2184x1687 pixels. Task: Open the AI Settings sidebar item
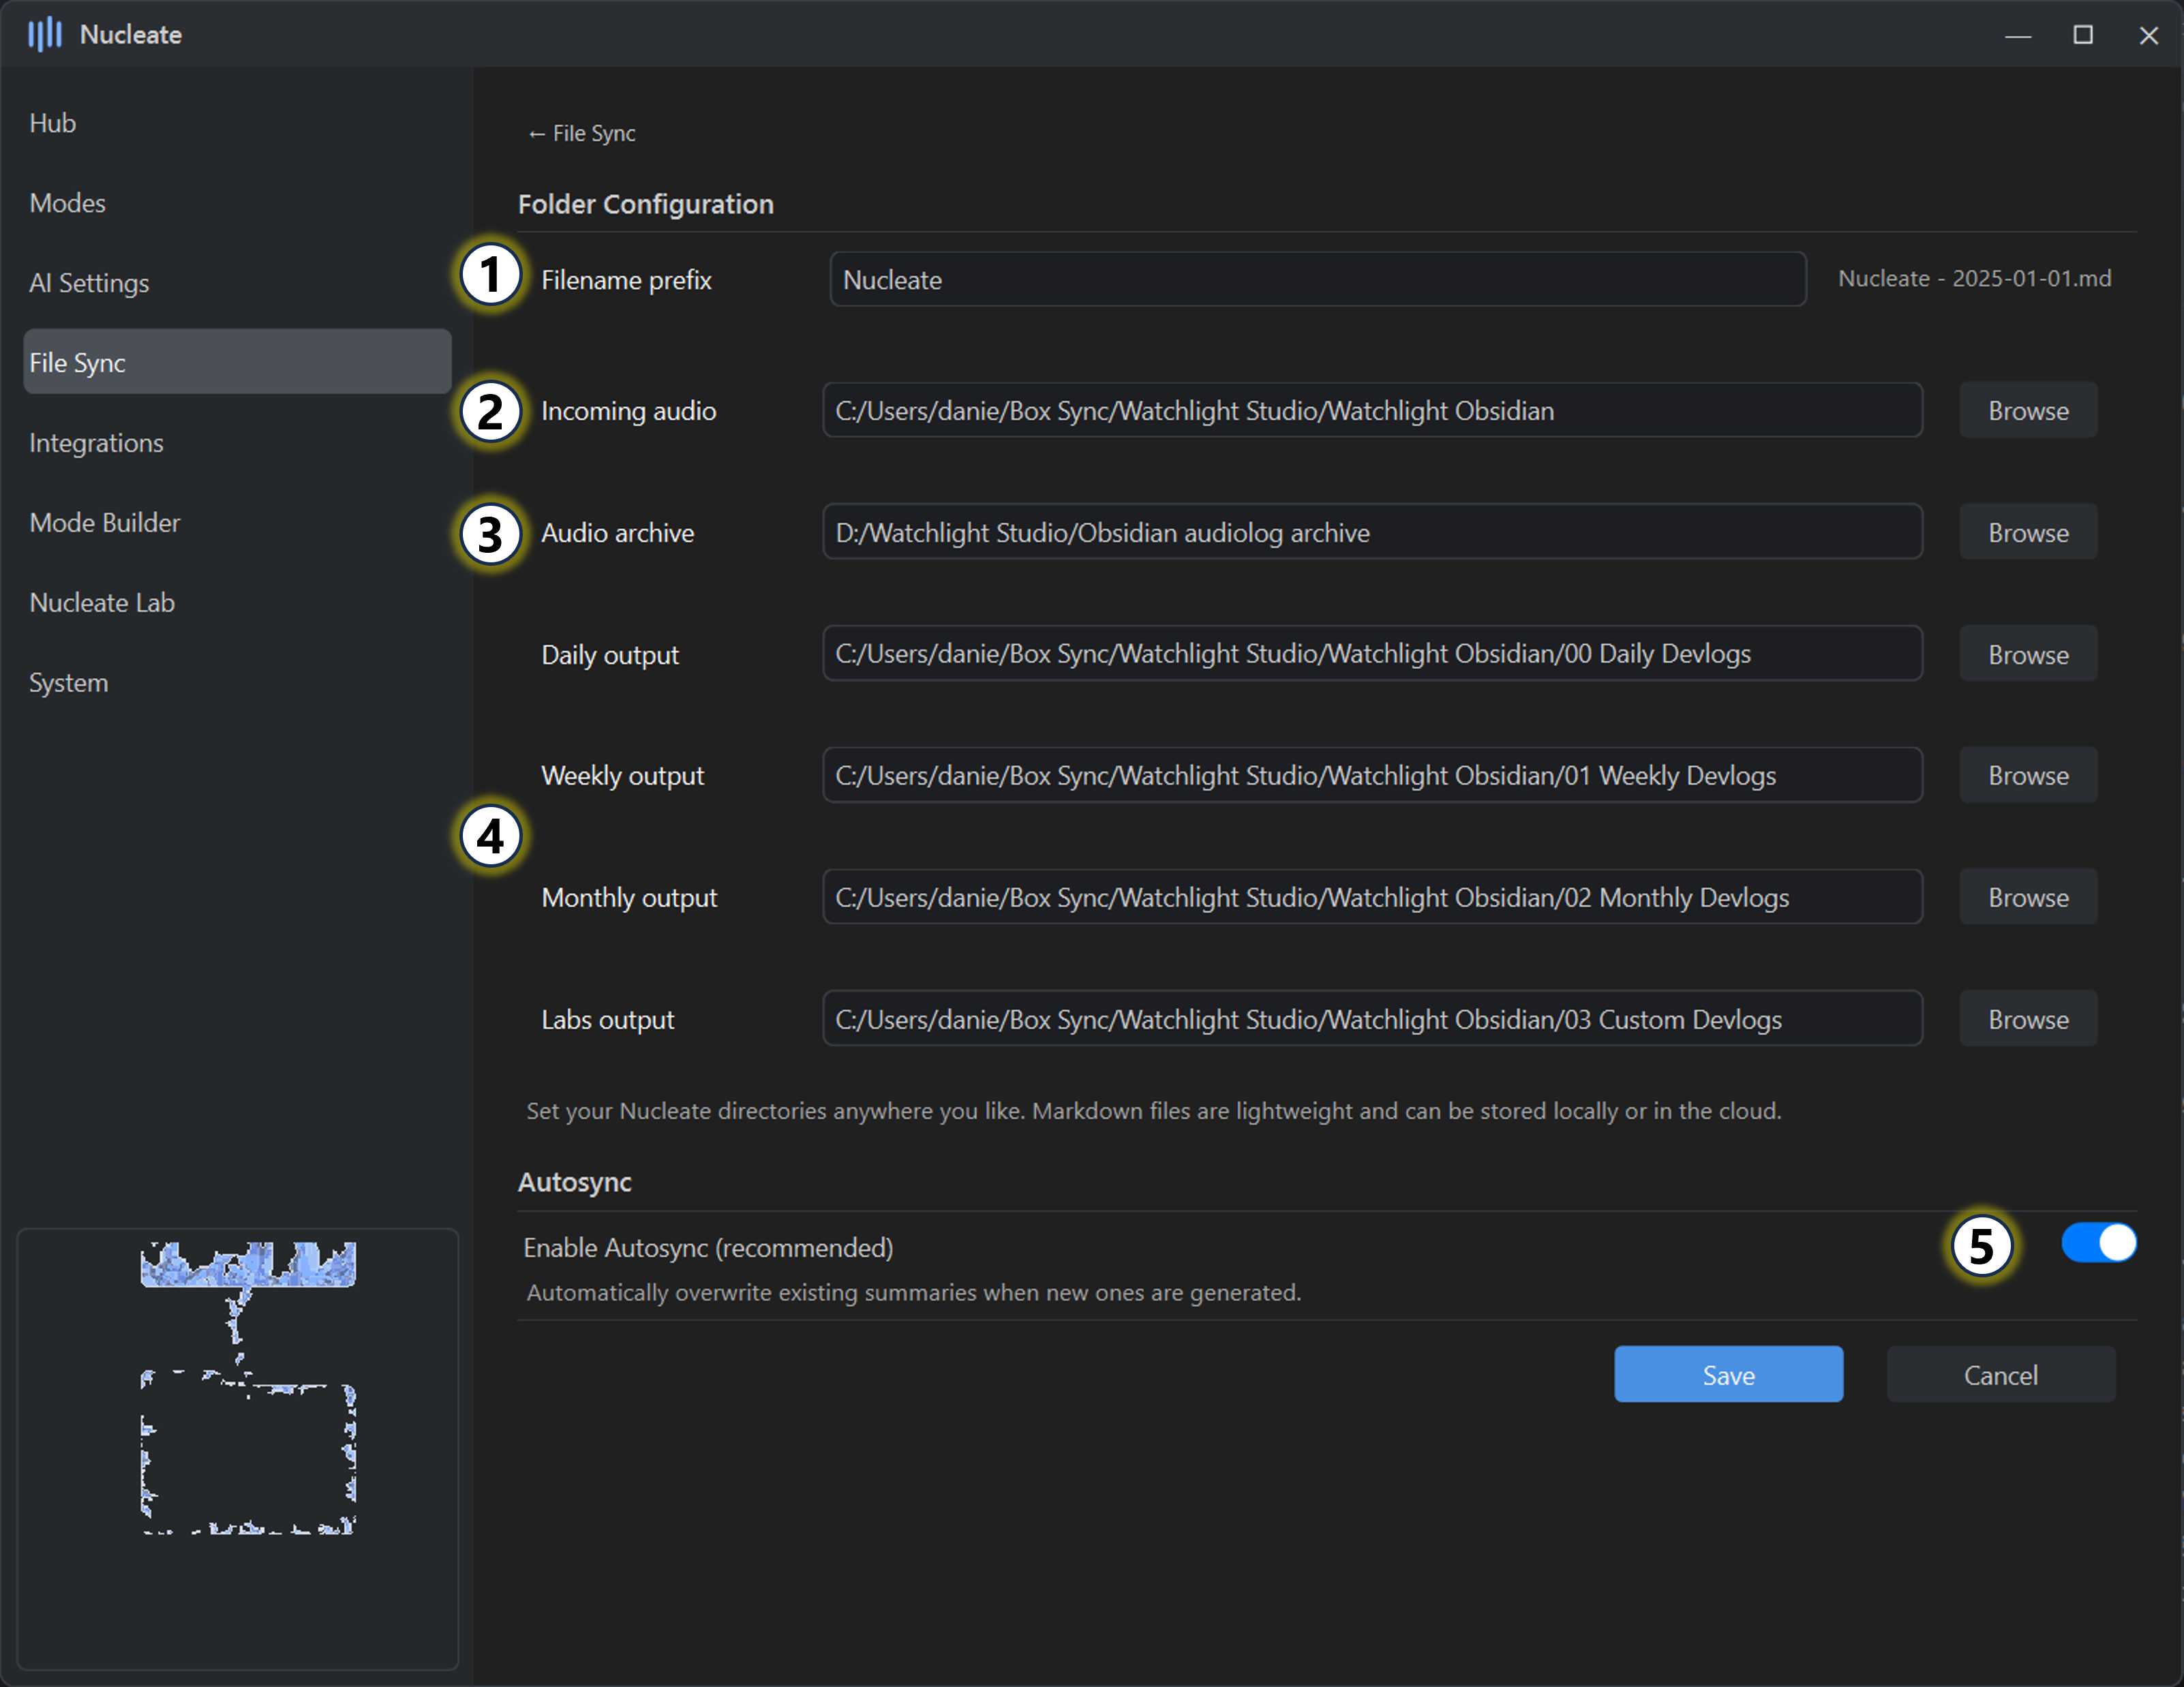click(89, 283)
